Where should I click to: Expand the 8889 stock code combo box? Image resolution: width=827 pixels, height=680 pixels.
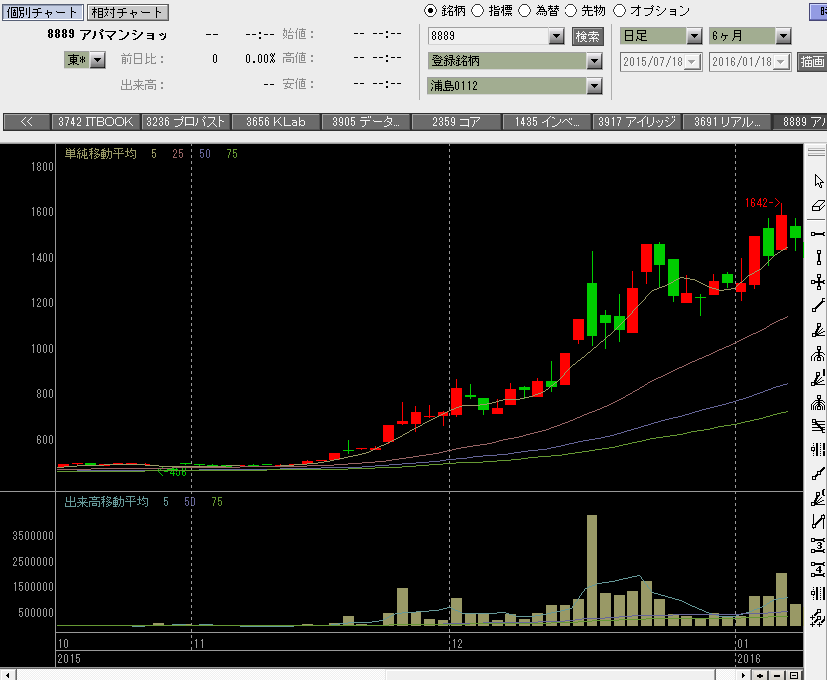(x=556, y=36)
